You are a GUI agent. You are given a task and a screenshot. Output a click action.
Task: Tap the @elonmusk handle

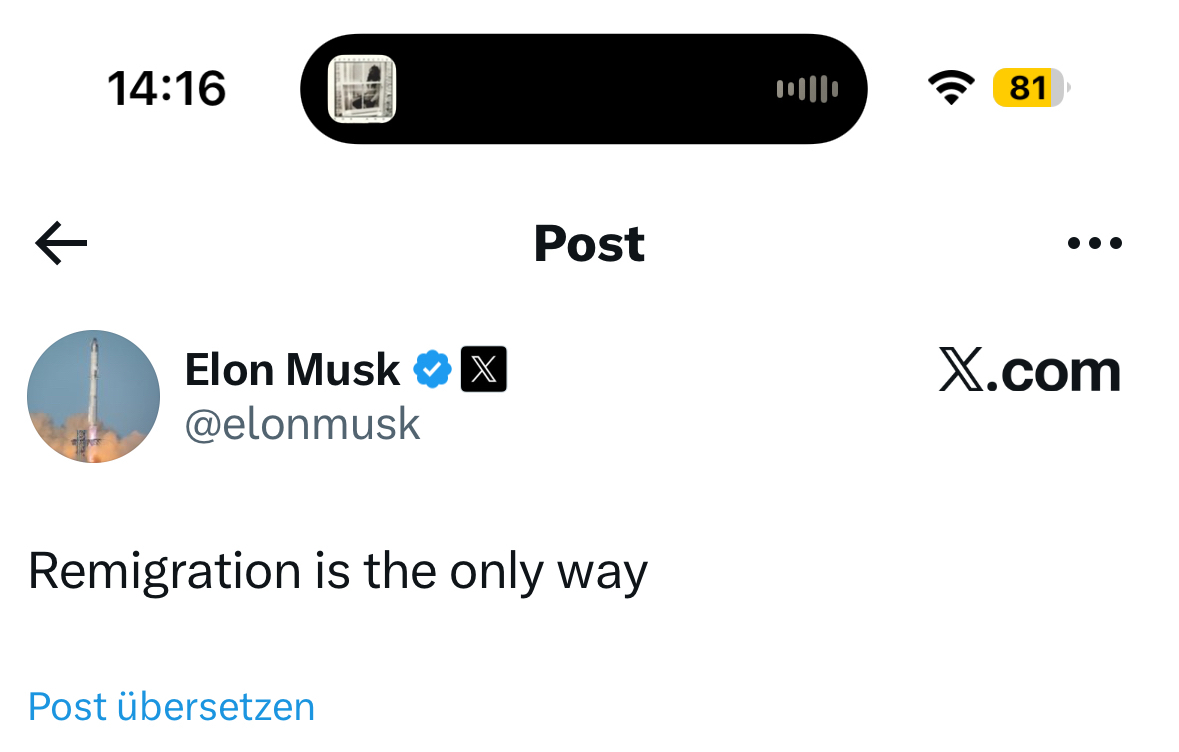coord(302,424)
